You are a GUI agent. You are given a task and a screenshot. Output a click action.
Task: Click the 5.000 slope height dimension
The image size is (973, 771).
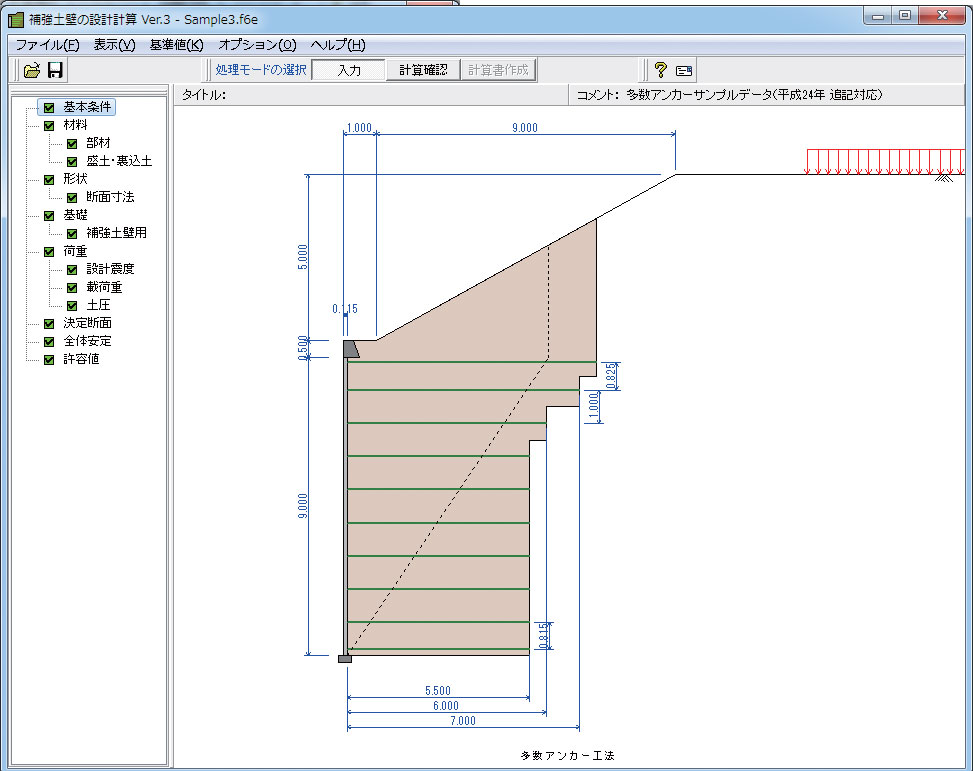tap(303, 257)
